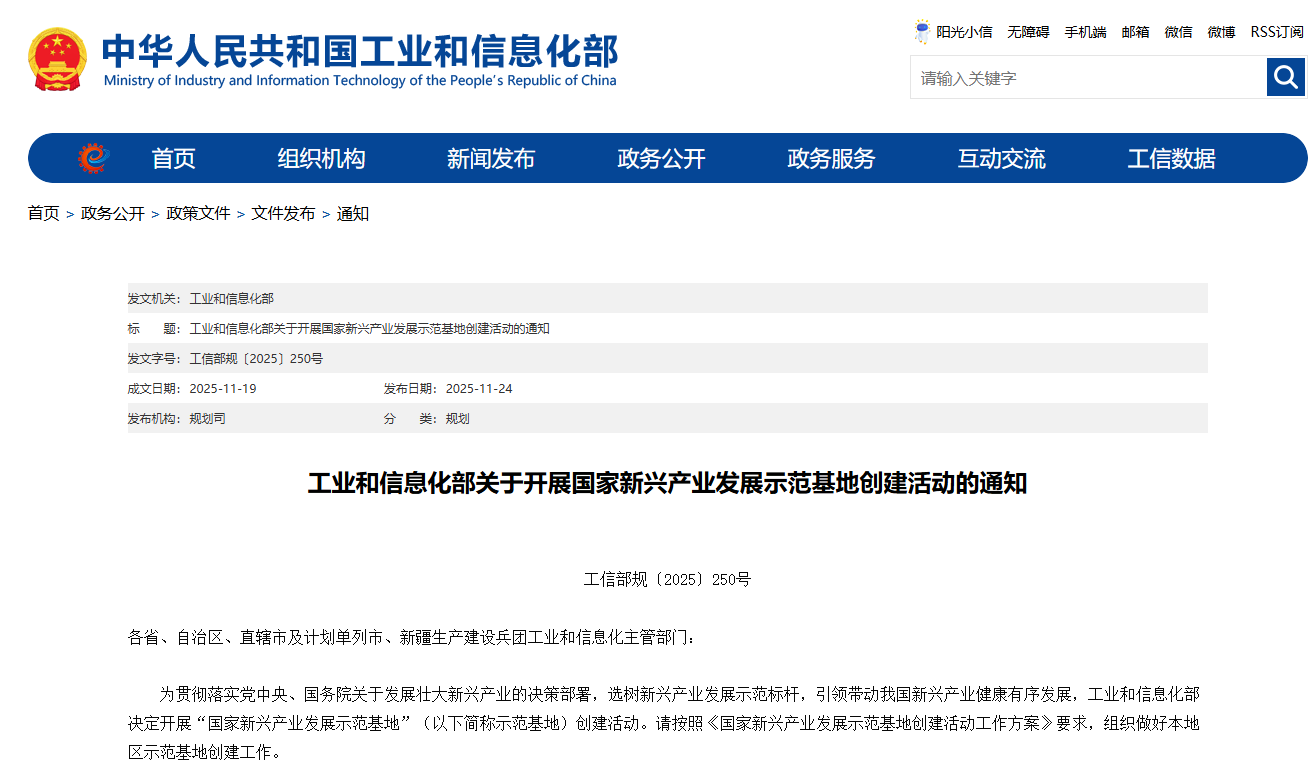Open 政务服务 from the nav bar

831,158
